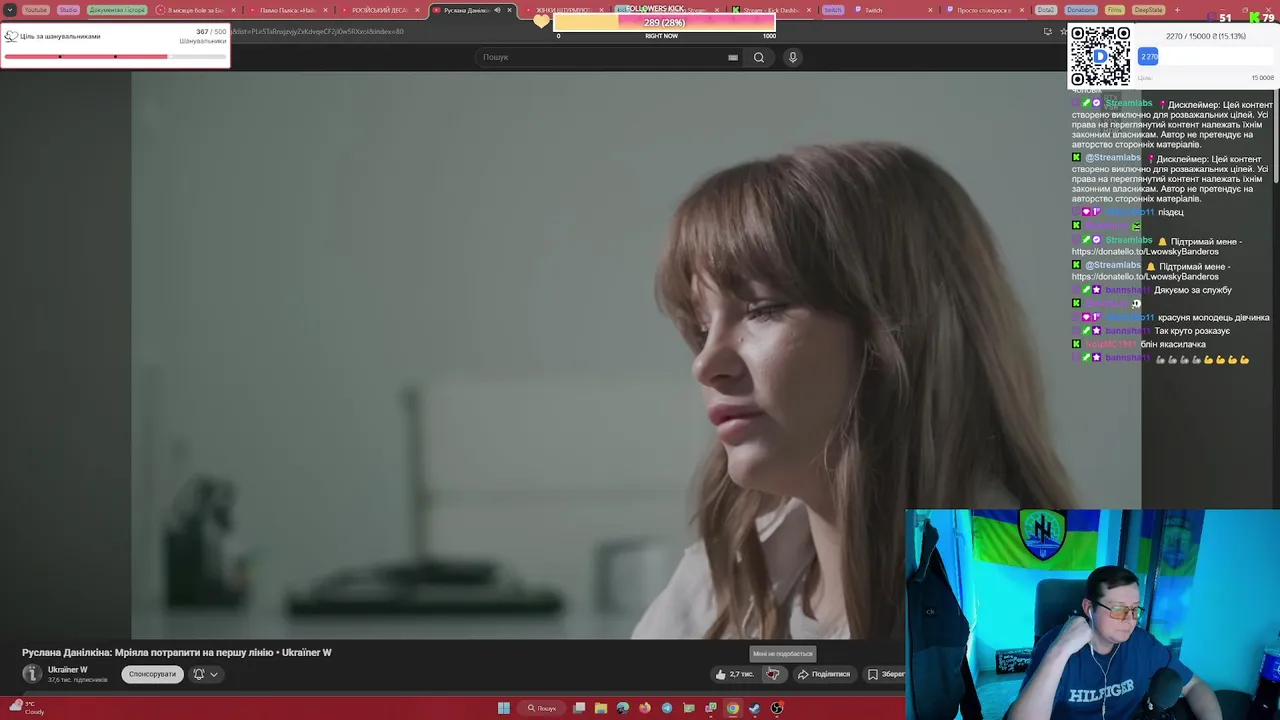Screen dimensions: 1280x720
Task: Close the Руслана Данілкіна browser tab
Action: coord(510,10)
